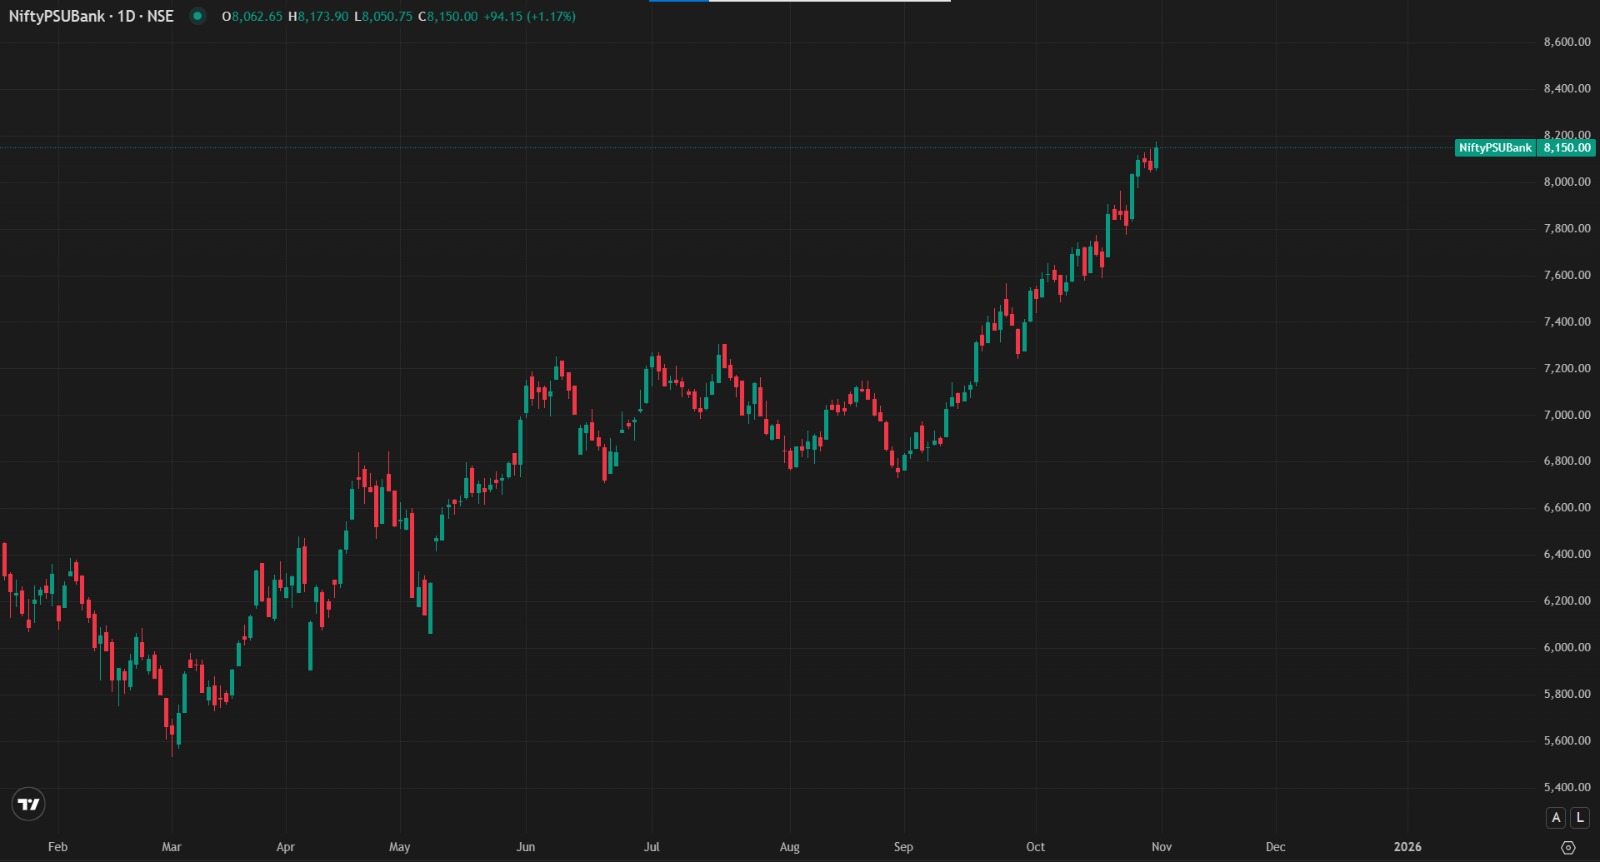Click the Apr label on time axis
Viewport: 1600px width, 862px height.
pyautogui.click(x=285, y=847)
